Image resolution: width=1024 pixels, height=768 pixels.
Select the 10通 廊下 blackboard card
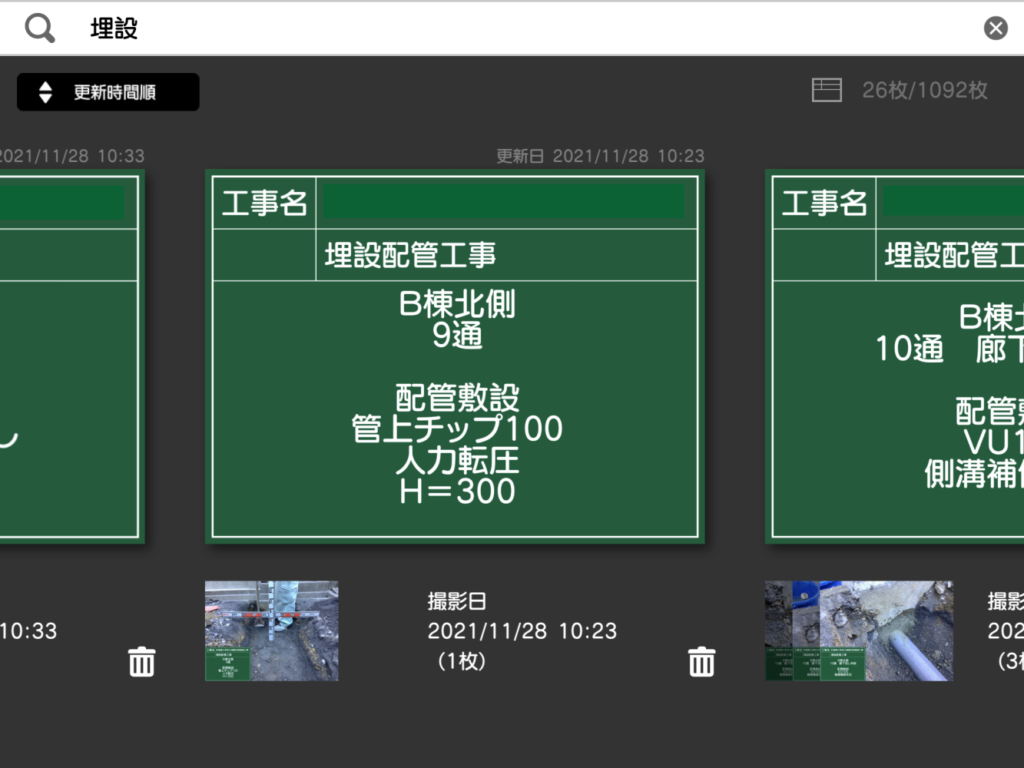coord(895,357)
